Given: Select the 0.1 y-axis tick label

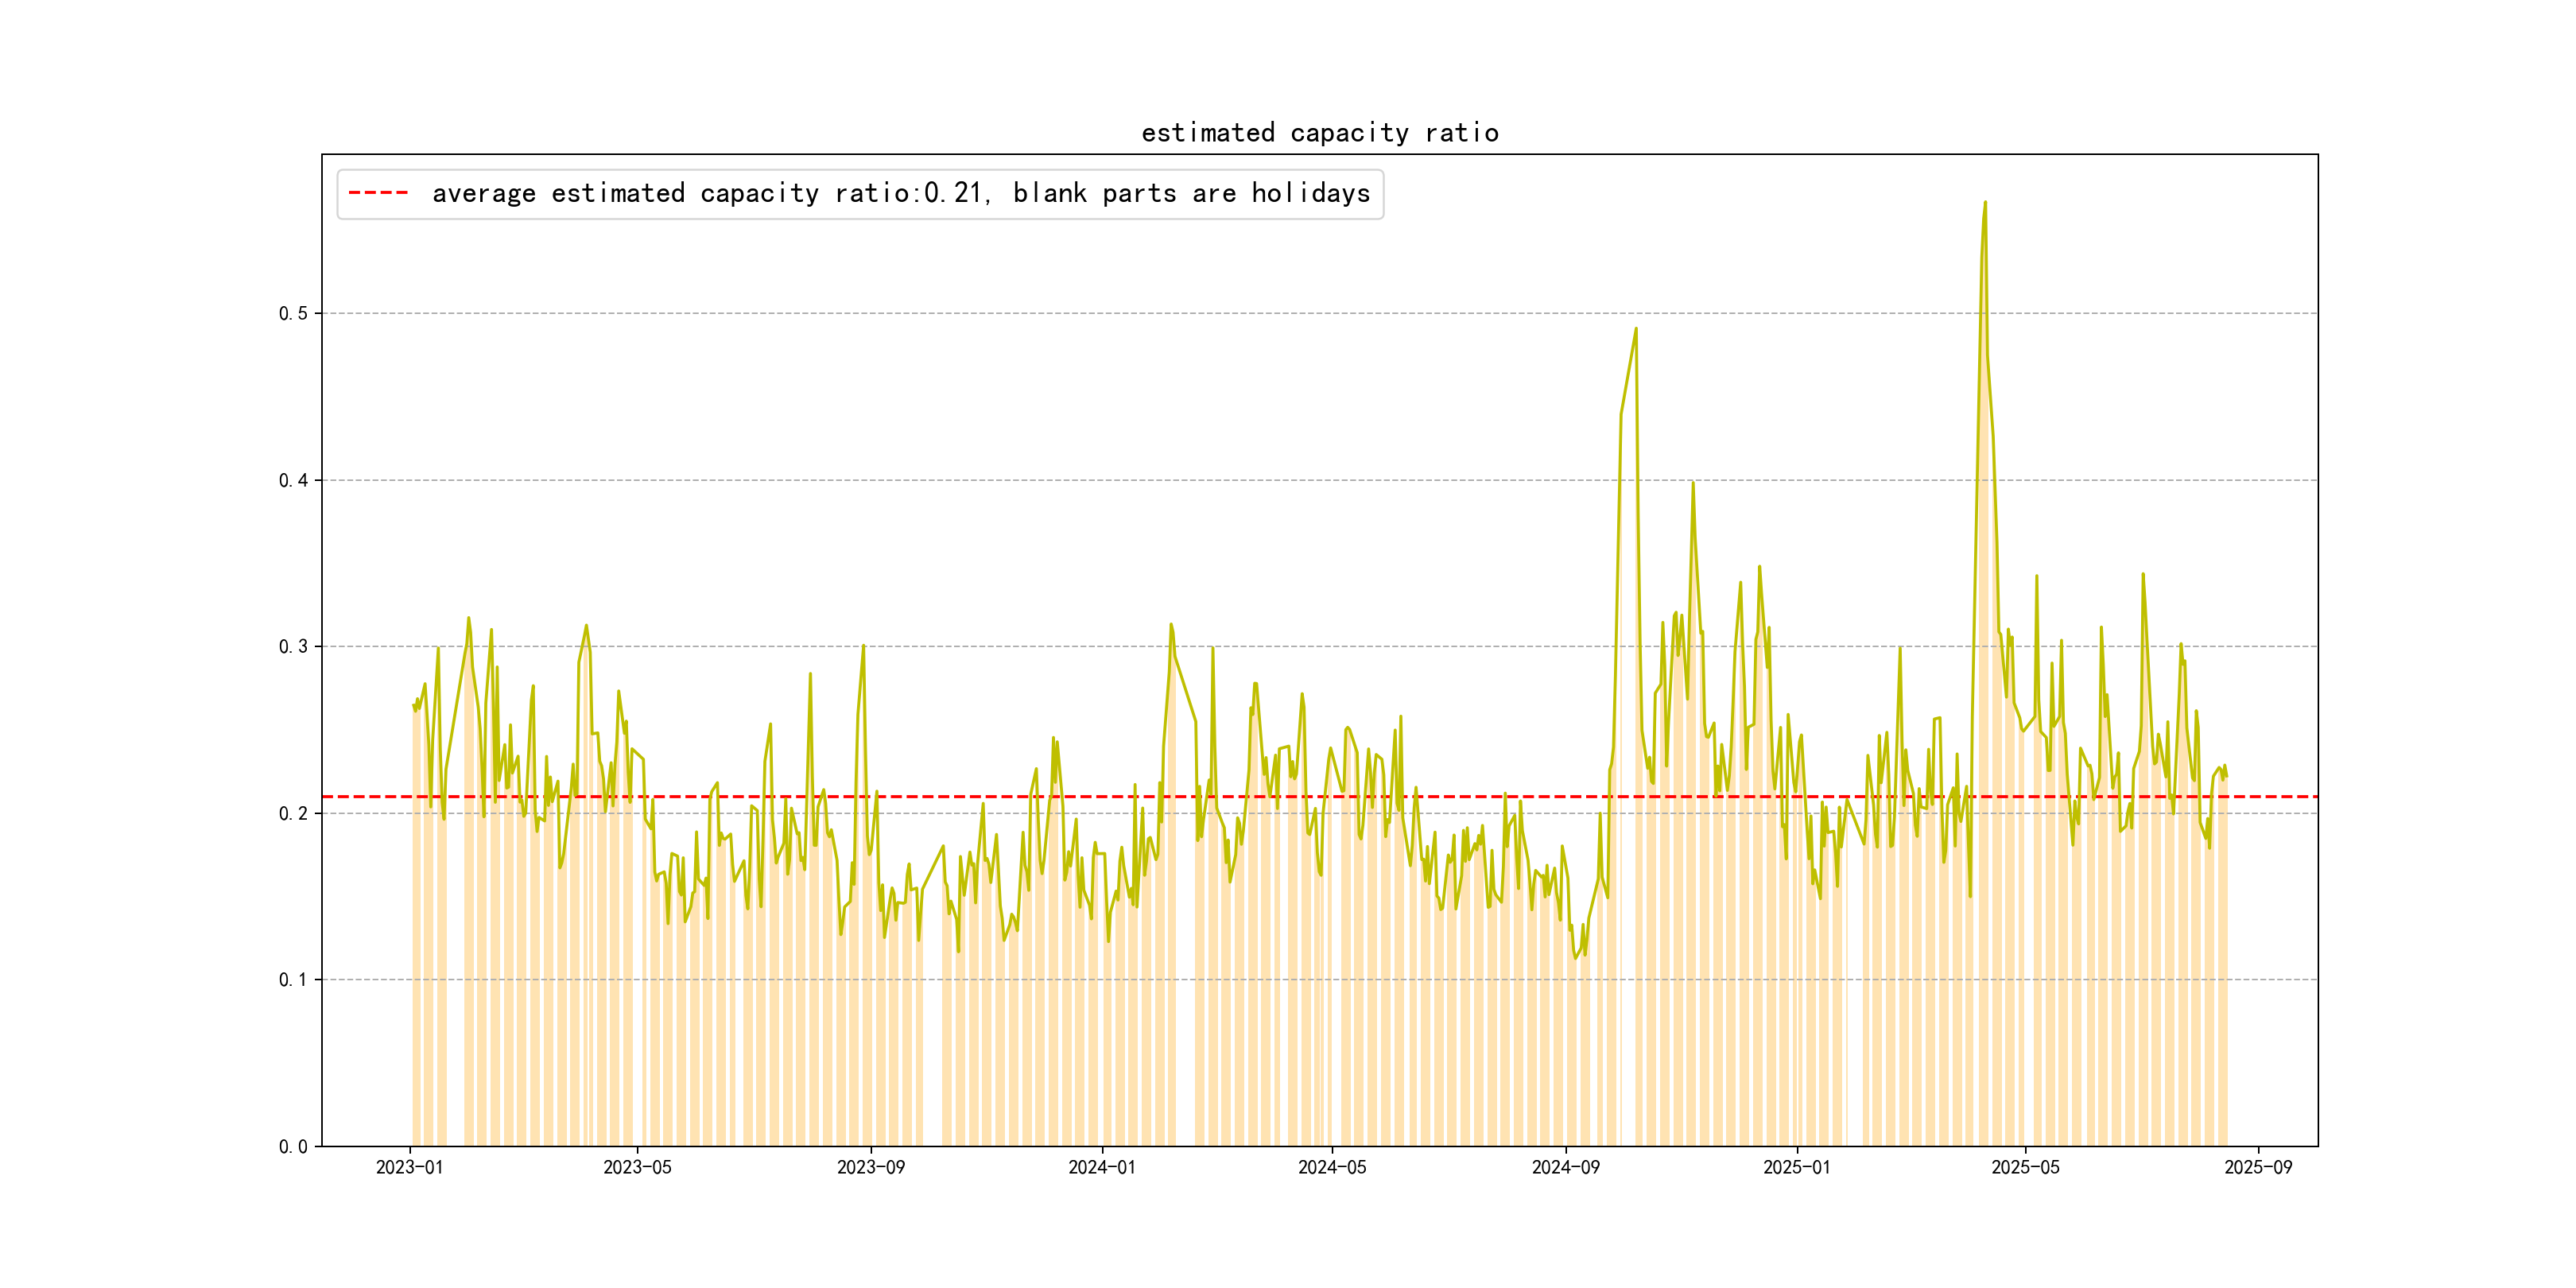Looking at the screenshot, I should pos(293,979).
